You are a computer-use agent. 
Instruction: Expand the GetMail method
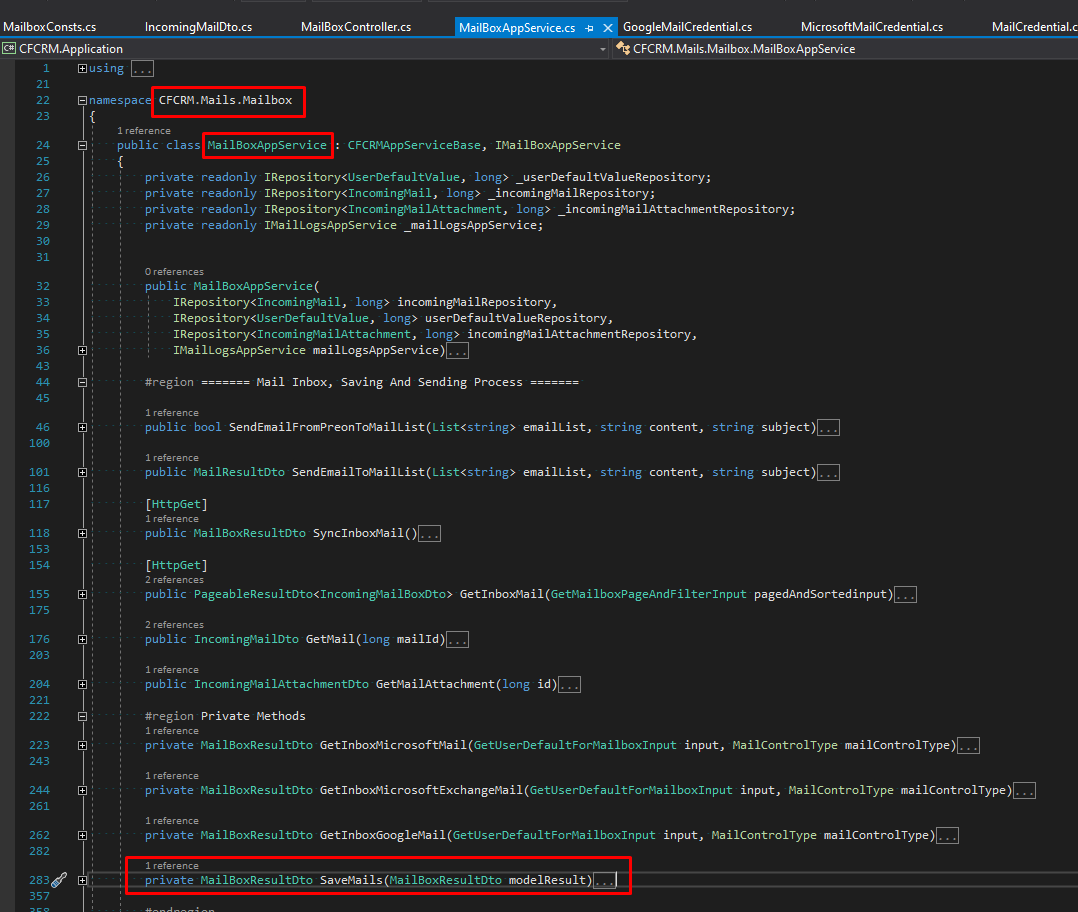(82, 639)
